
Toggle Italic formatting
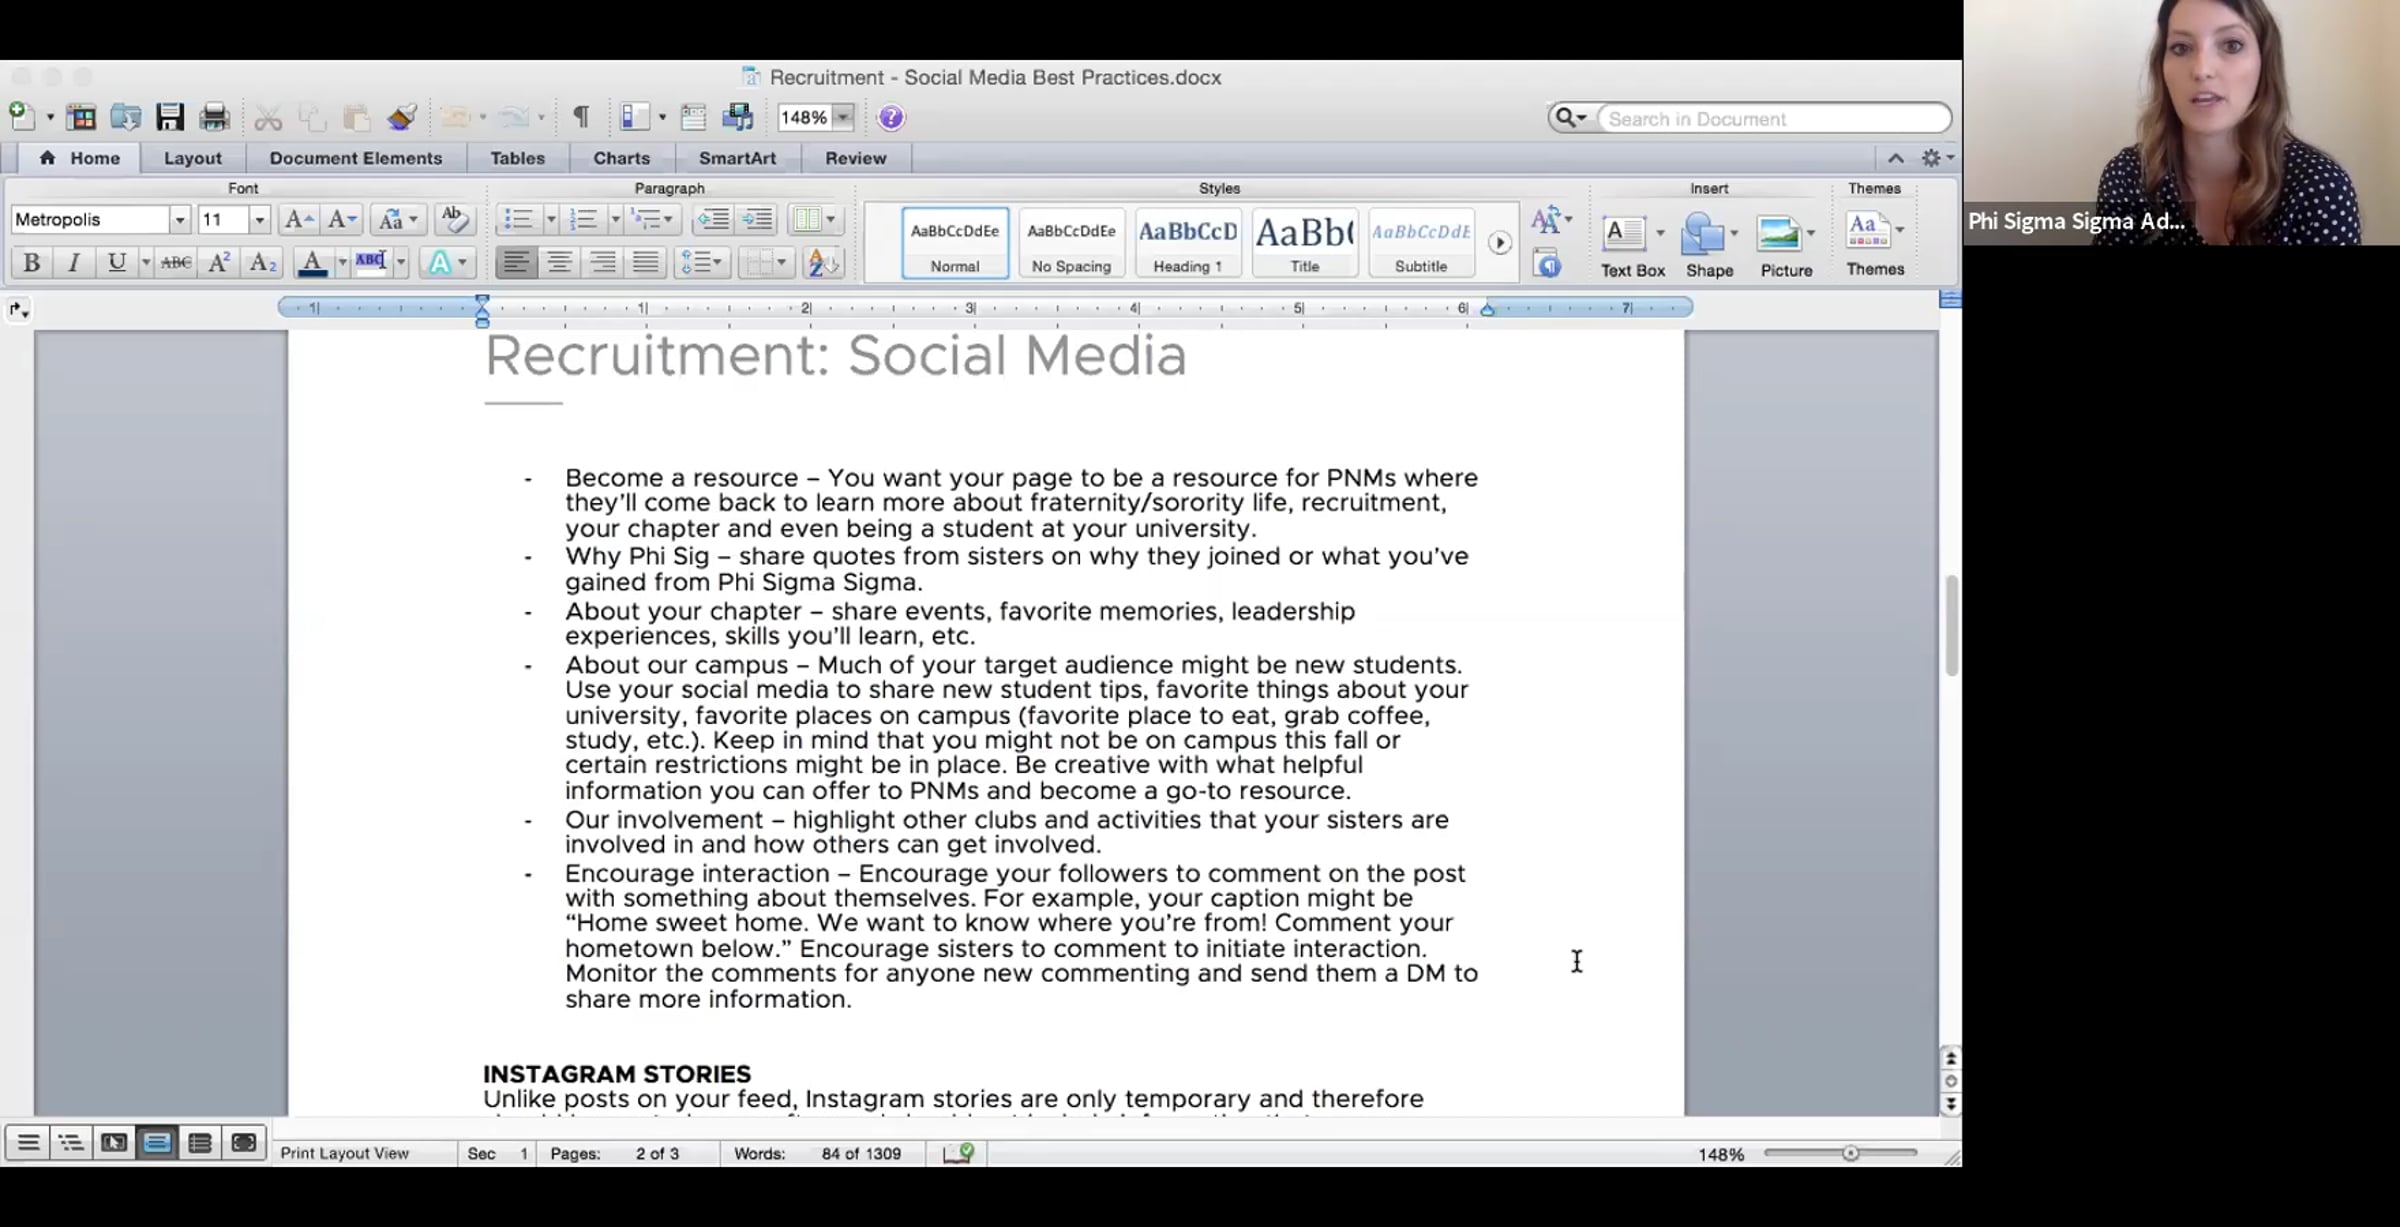click(73, 263)
